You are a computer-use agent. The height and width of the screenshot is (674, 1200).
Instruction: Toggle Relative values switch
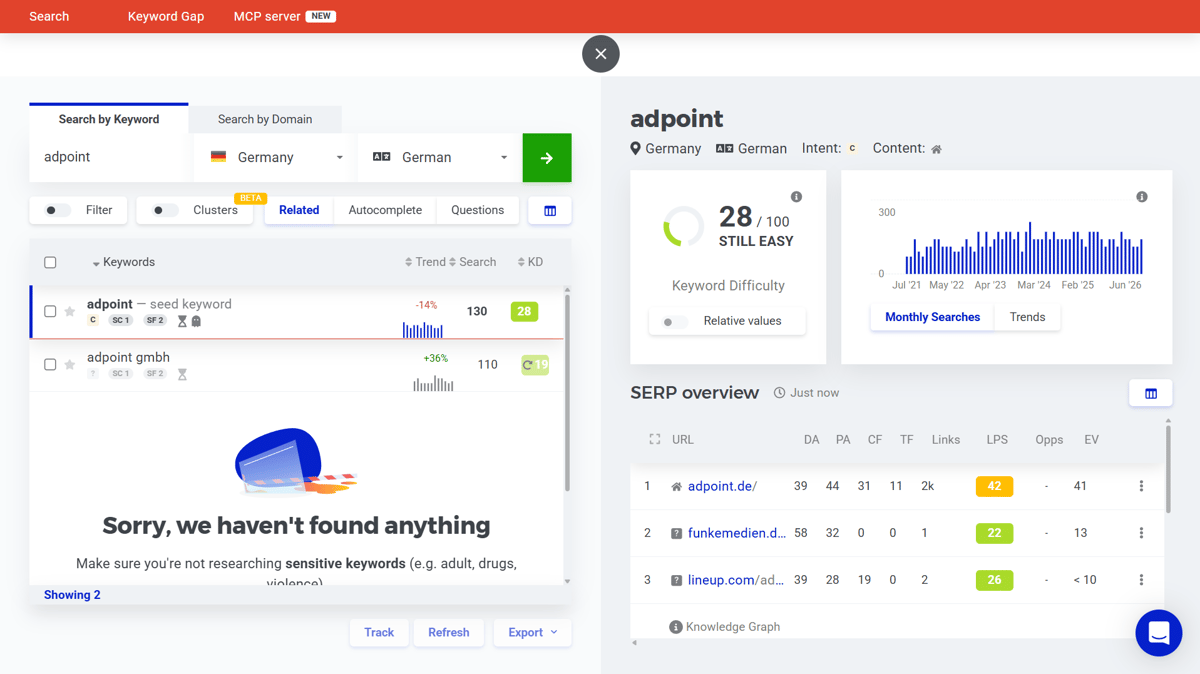coord(675,322)
